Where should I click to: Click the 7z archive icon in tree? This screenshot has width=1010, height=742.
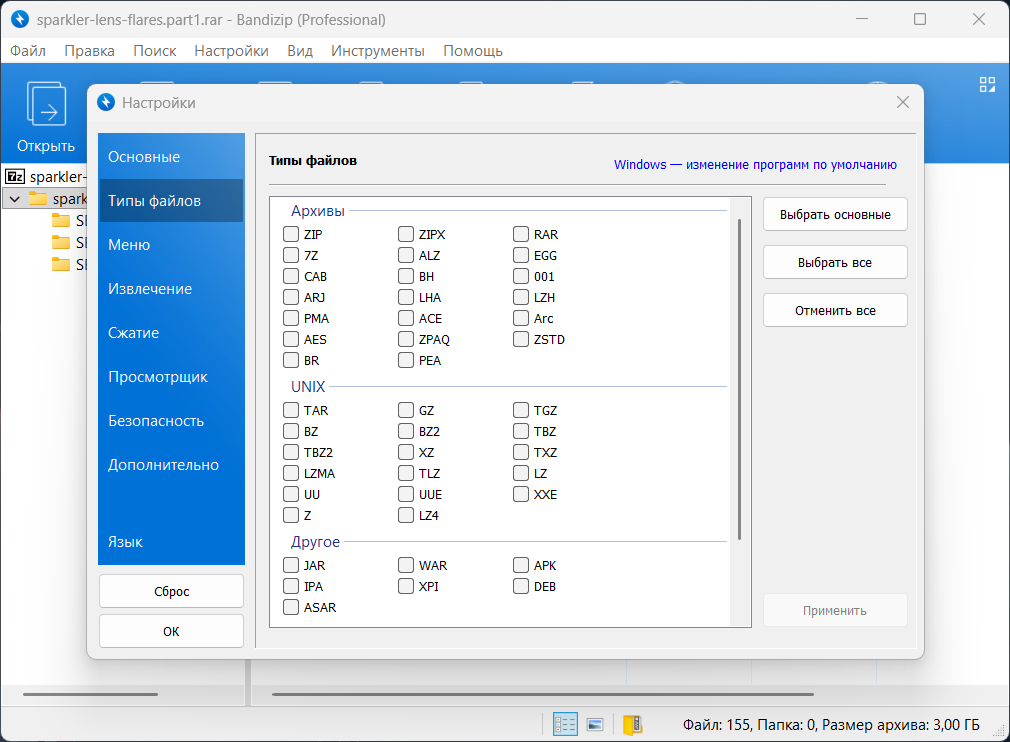click(x=15, y=177)
